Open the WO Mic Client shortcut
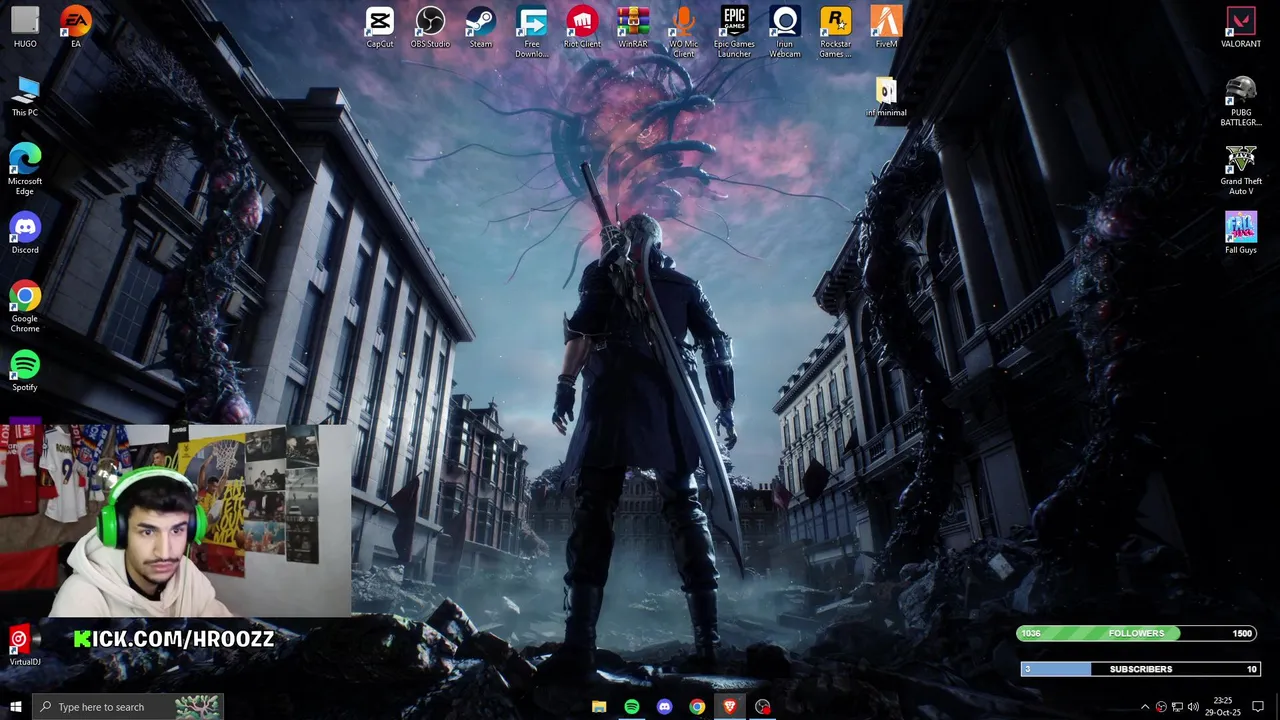The height and width of the screenshot is (720, 1280). point(684,32)
